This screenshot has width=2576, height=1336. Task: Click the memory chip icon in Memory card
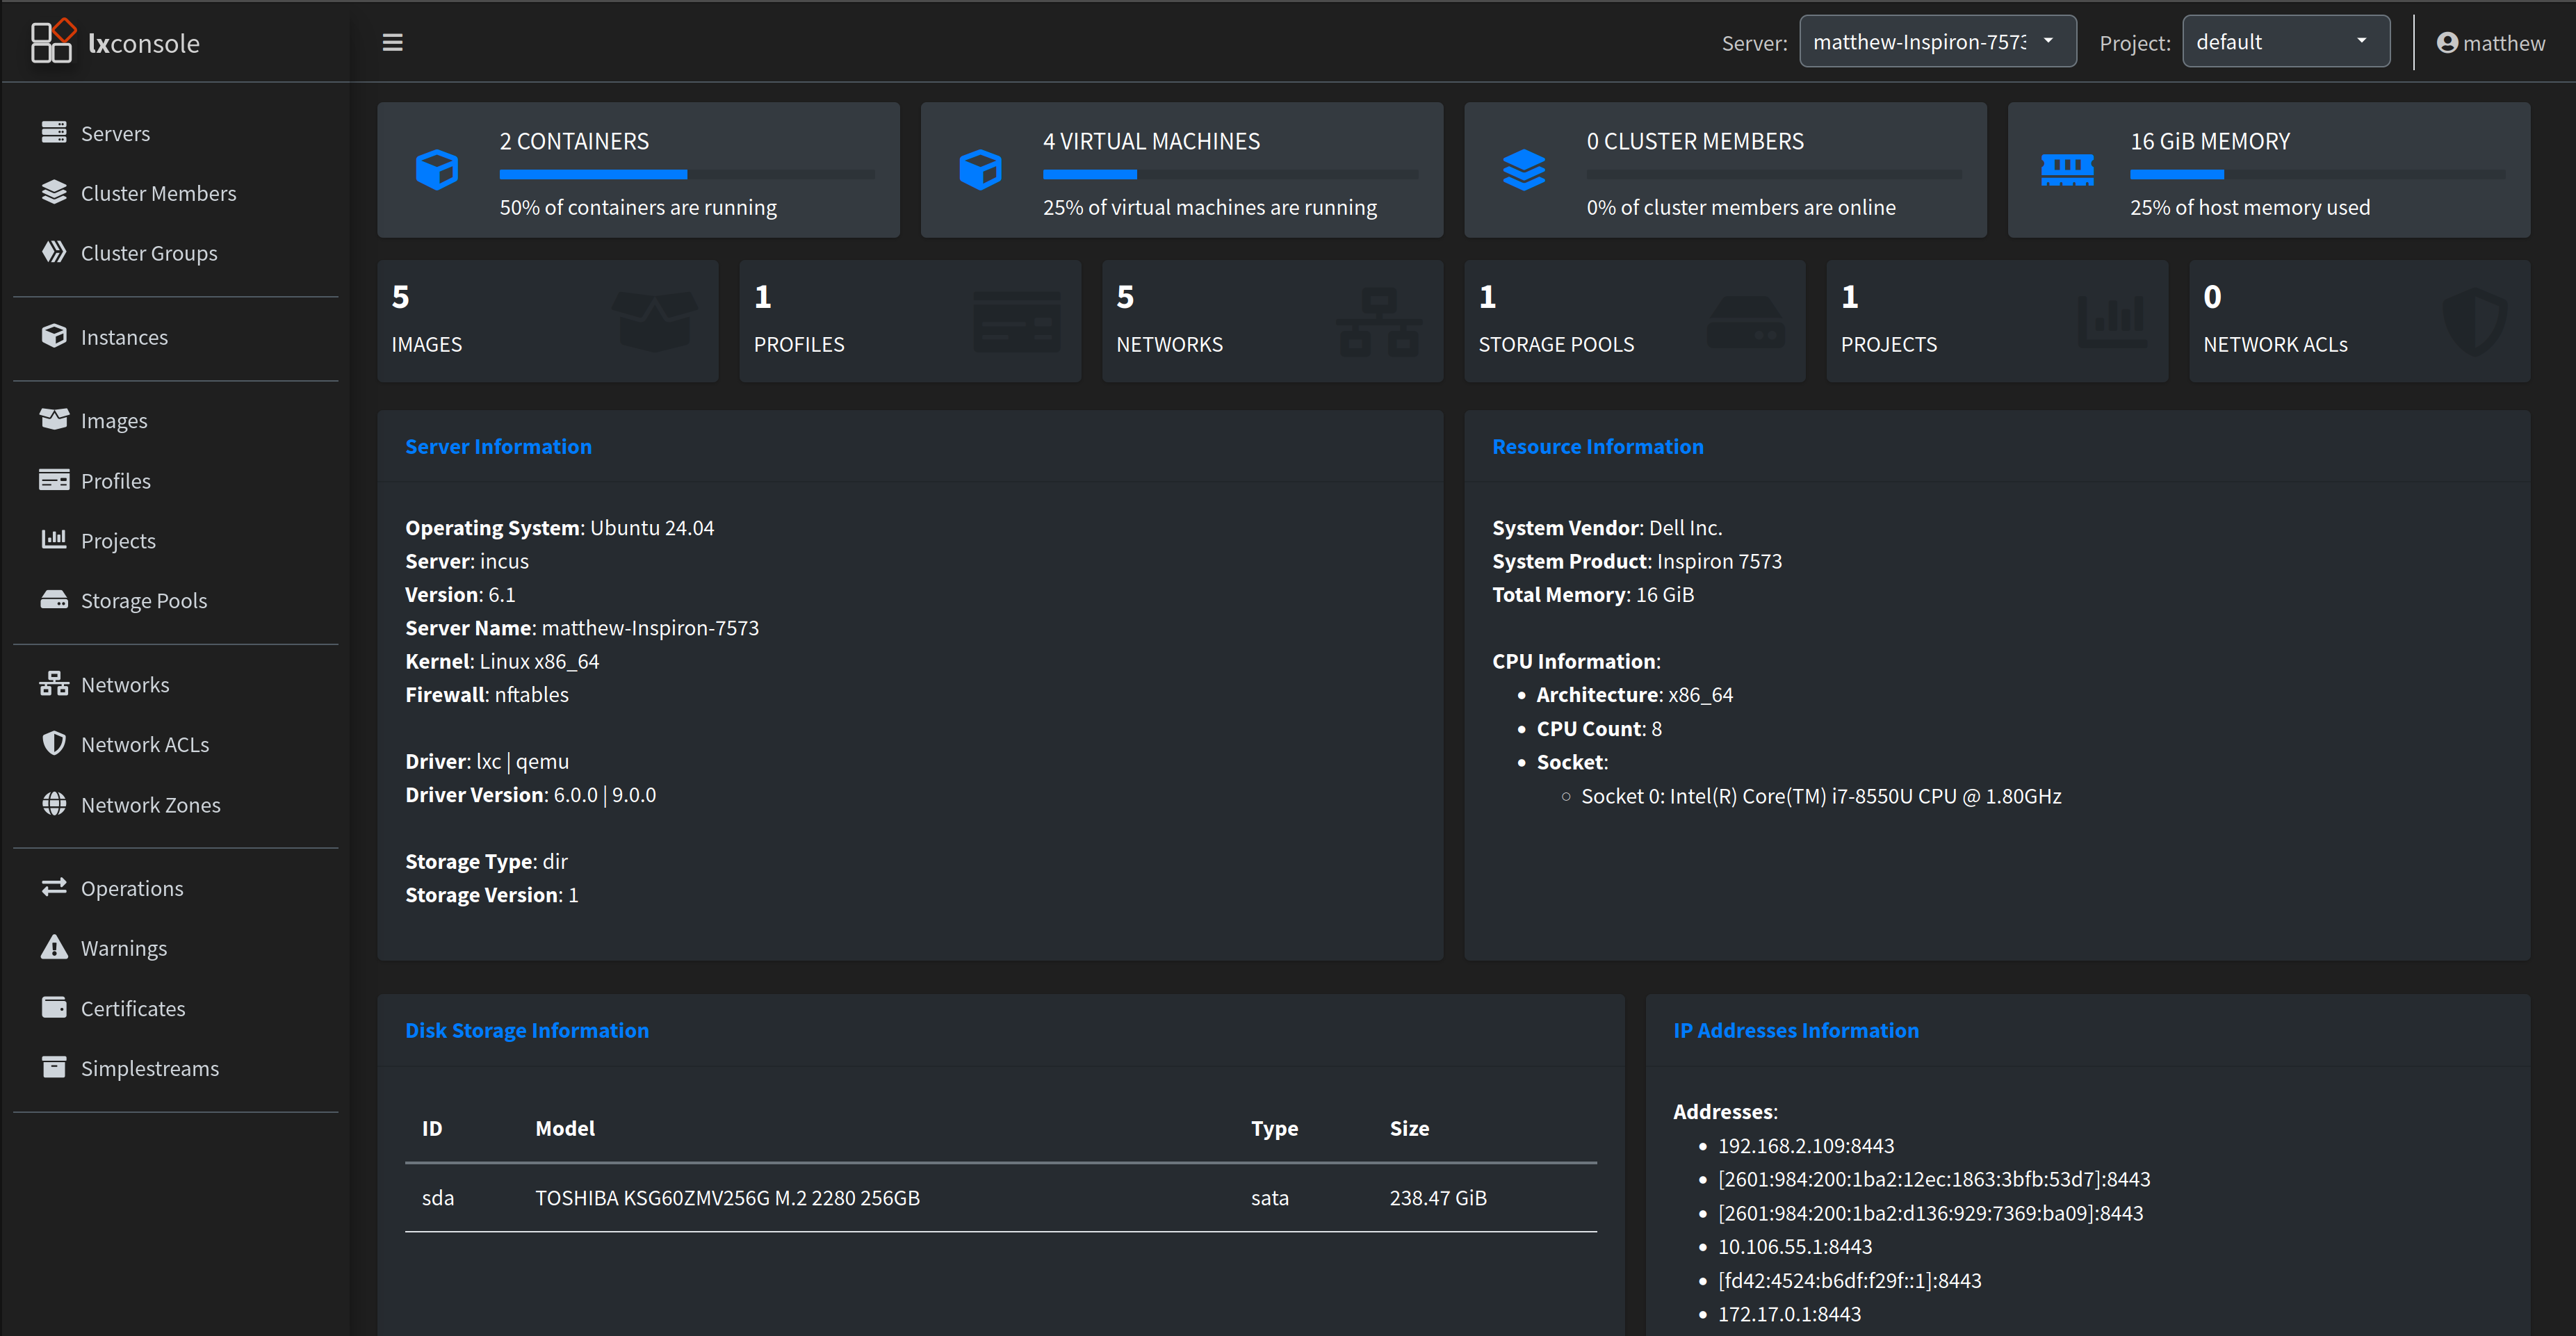point(2067,170)
